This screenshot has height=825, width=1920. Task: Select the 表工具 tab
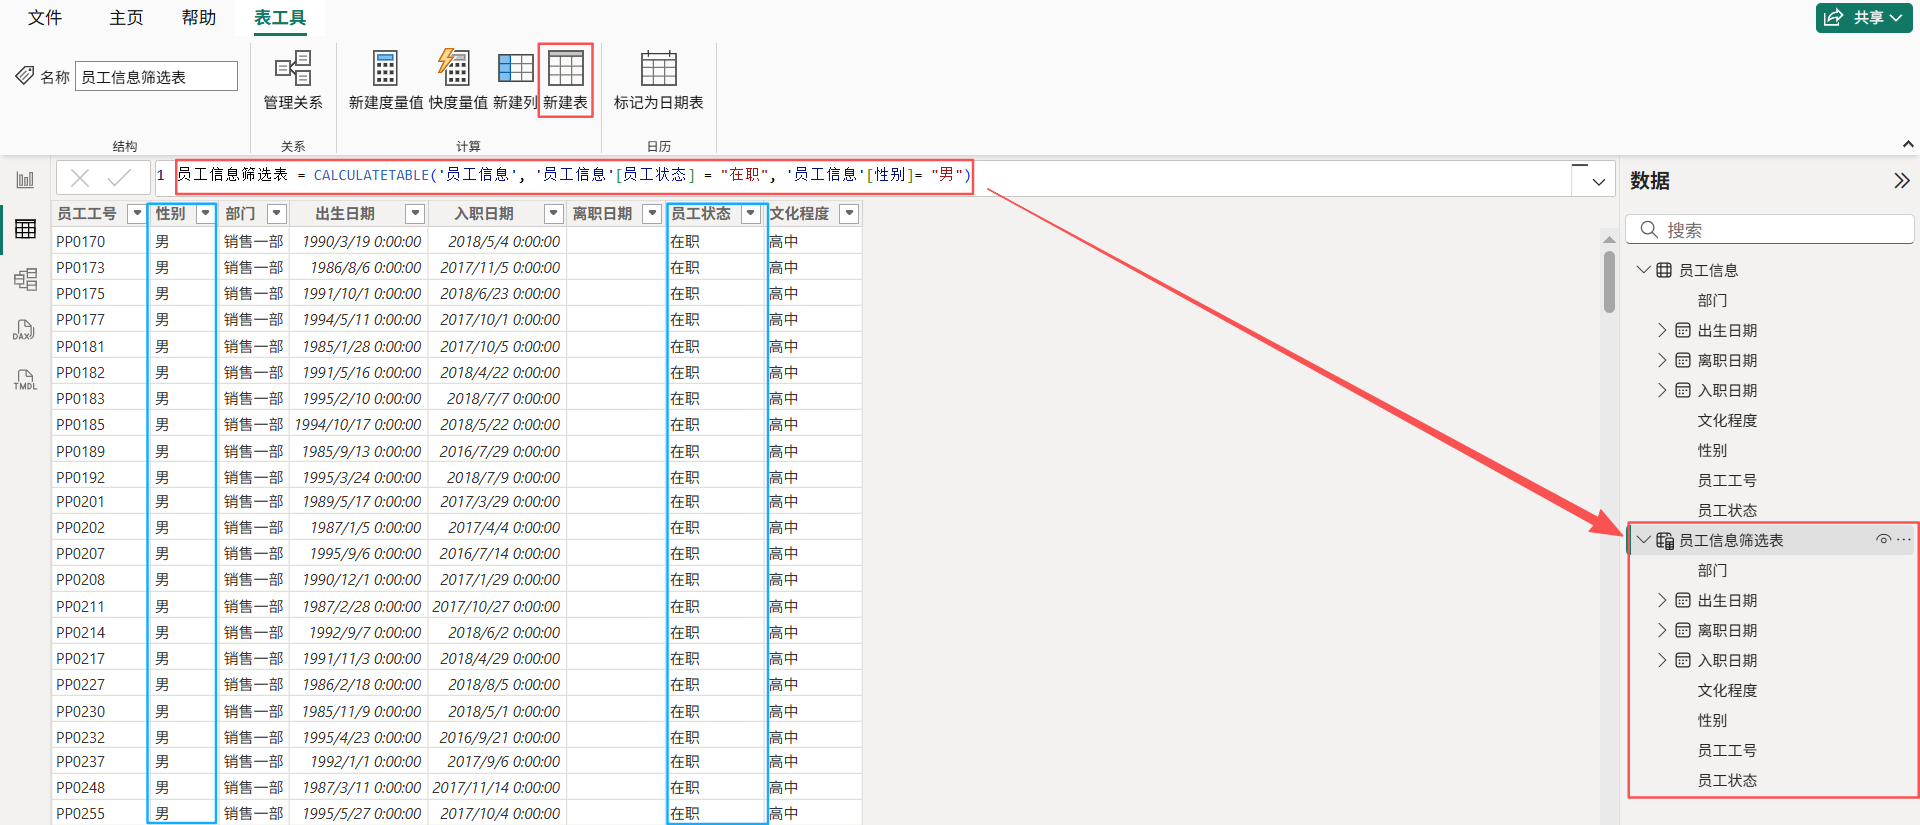click(x=280, y=18)
